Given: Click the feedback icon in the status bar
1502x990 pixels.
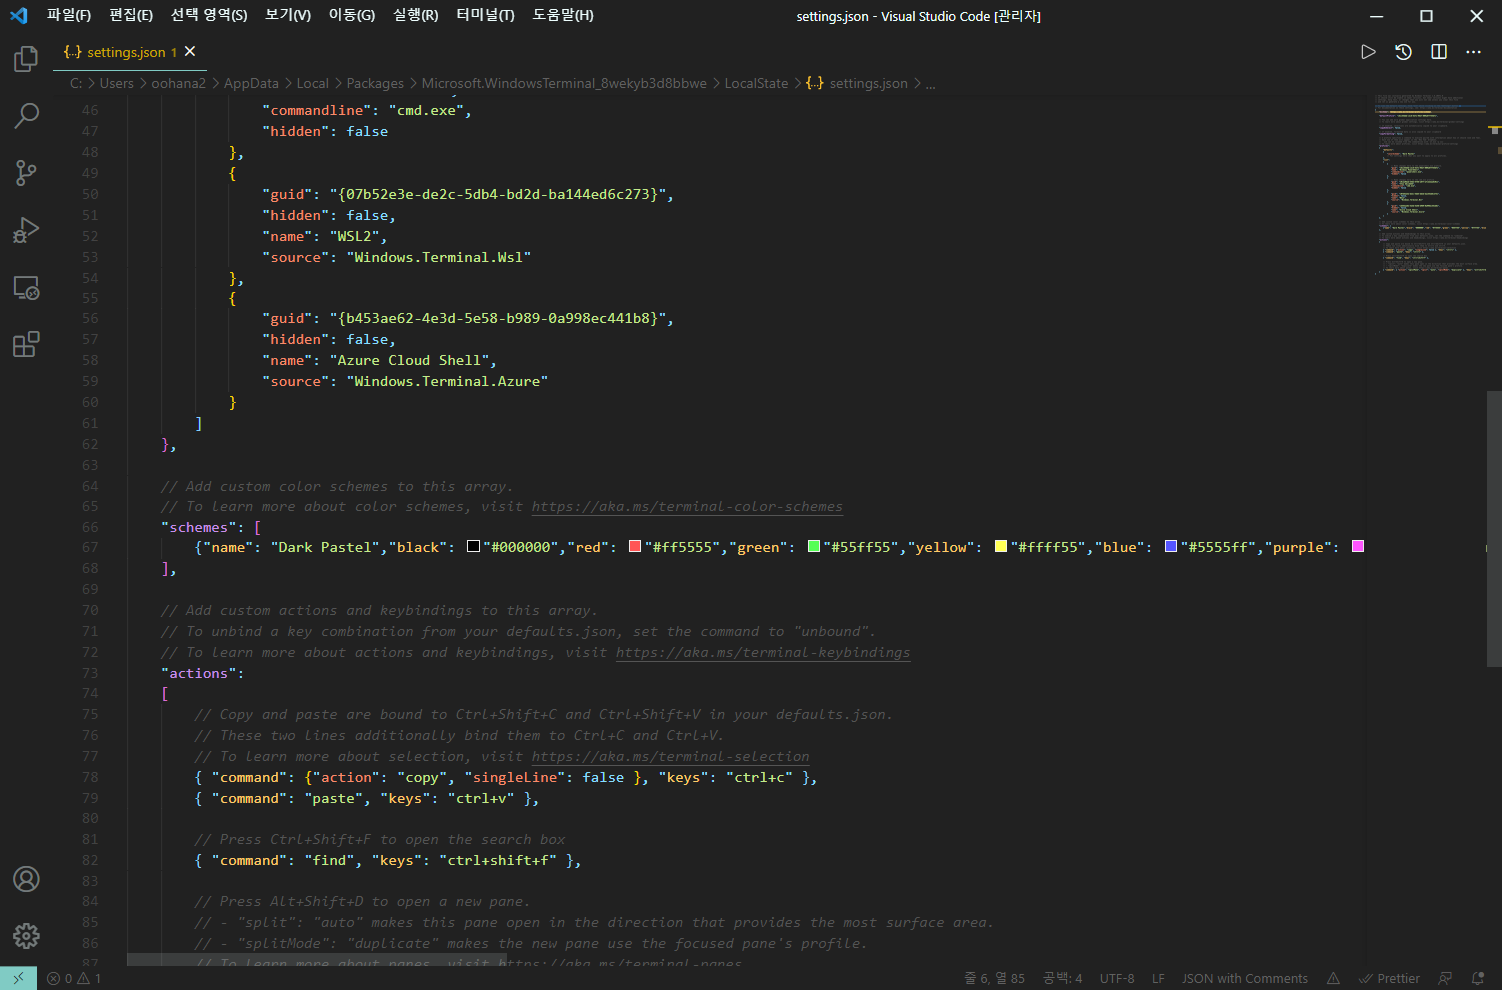Looking at the screenshot, I should point(1445,978).
